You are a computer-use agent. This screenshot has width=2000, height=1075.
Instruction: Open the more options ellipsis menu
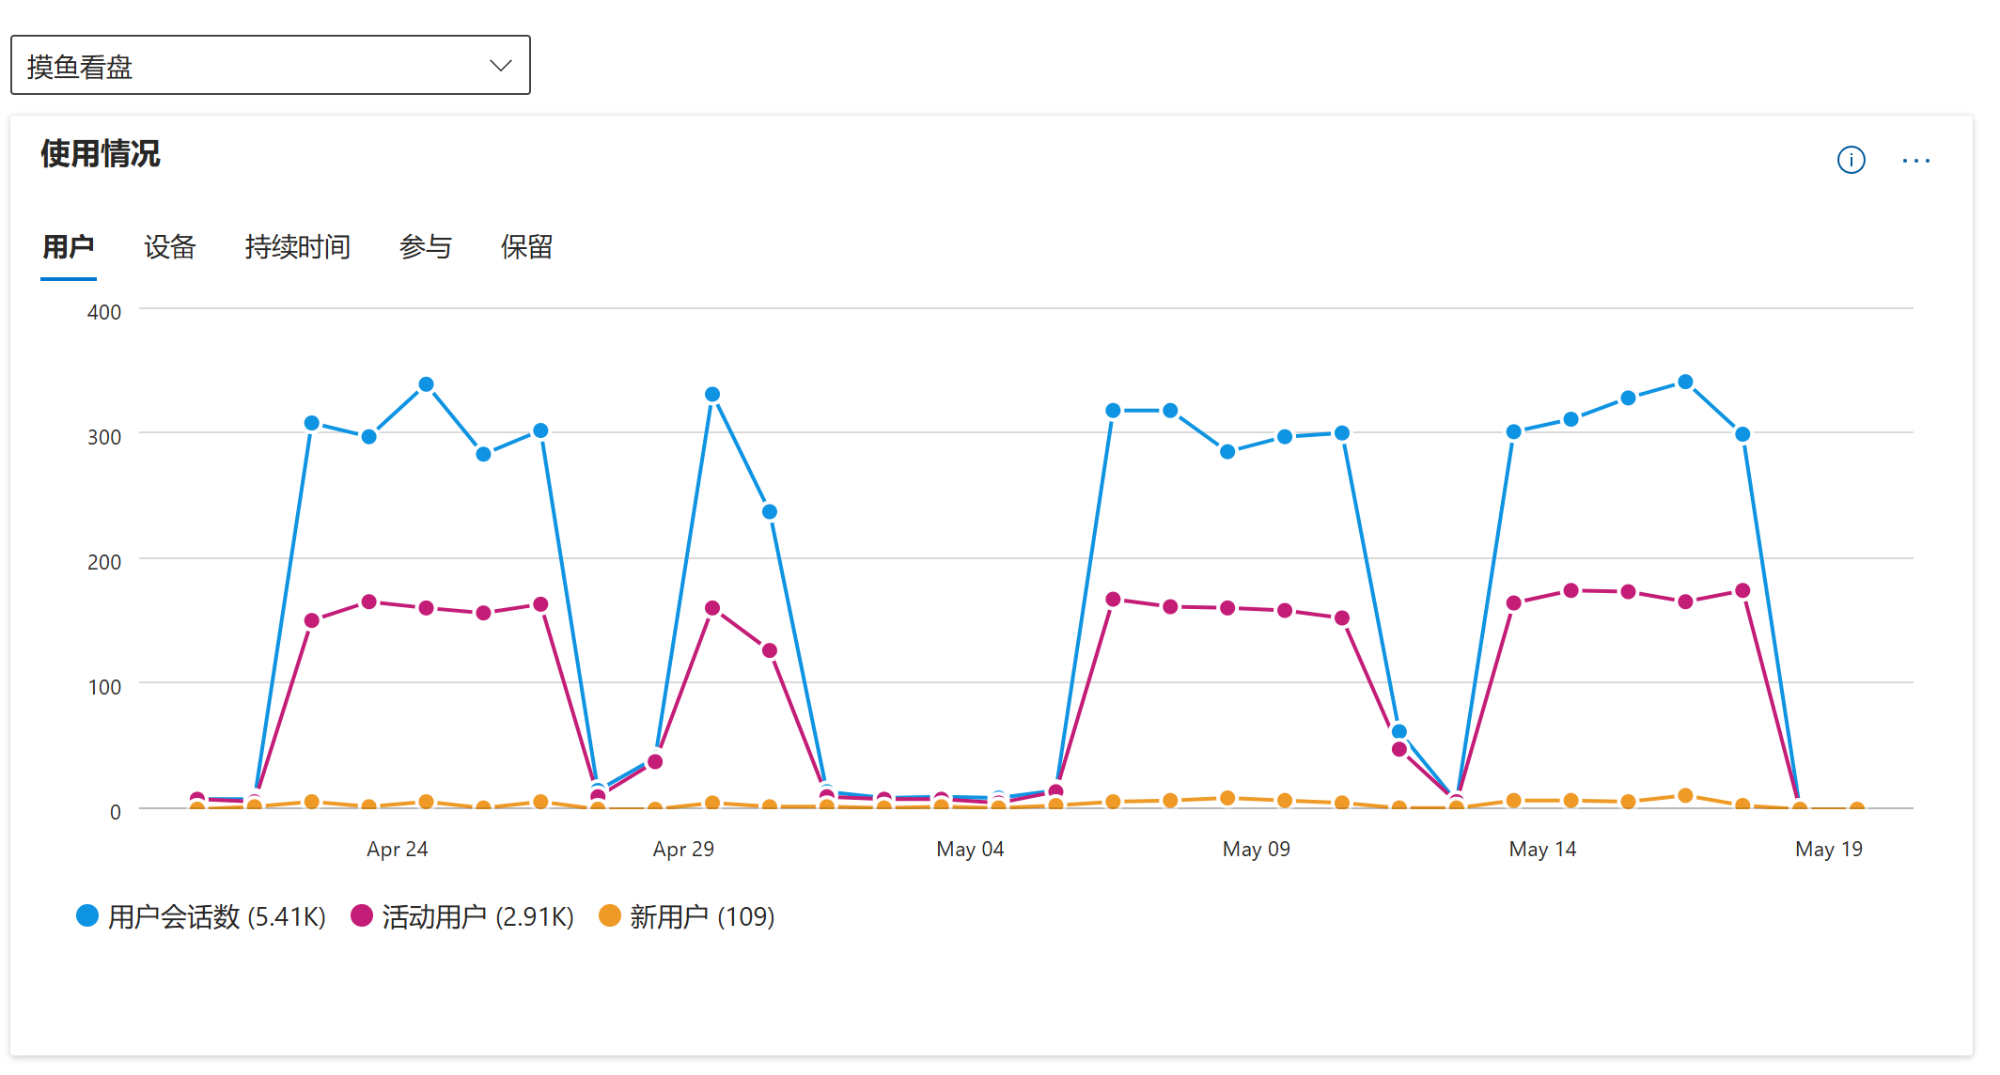(1916, 160)
